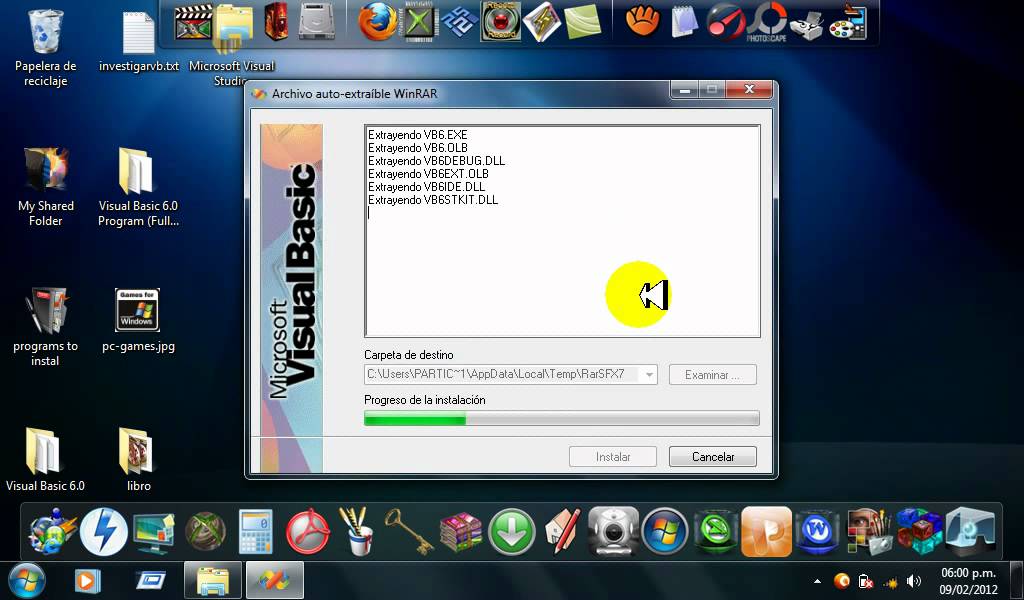Viewport: 1024px width, 600px height.
Task: Open the green download arrow icon in dock
Action: click(511, 531)
